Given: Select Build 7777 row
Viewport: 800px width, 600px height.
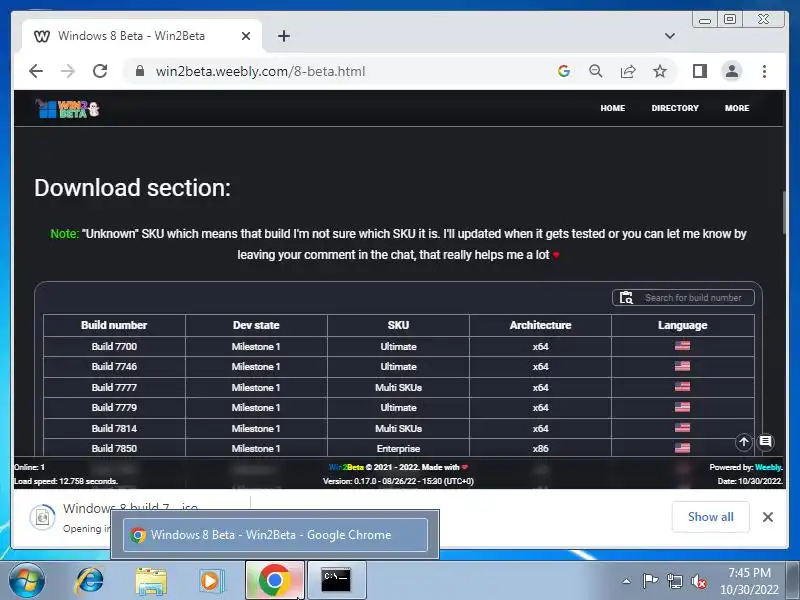Looking at the screenshot, I should 398,387.
